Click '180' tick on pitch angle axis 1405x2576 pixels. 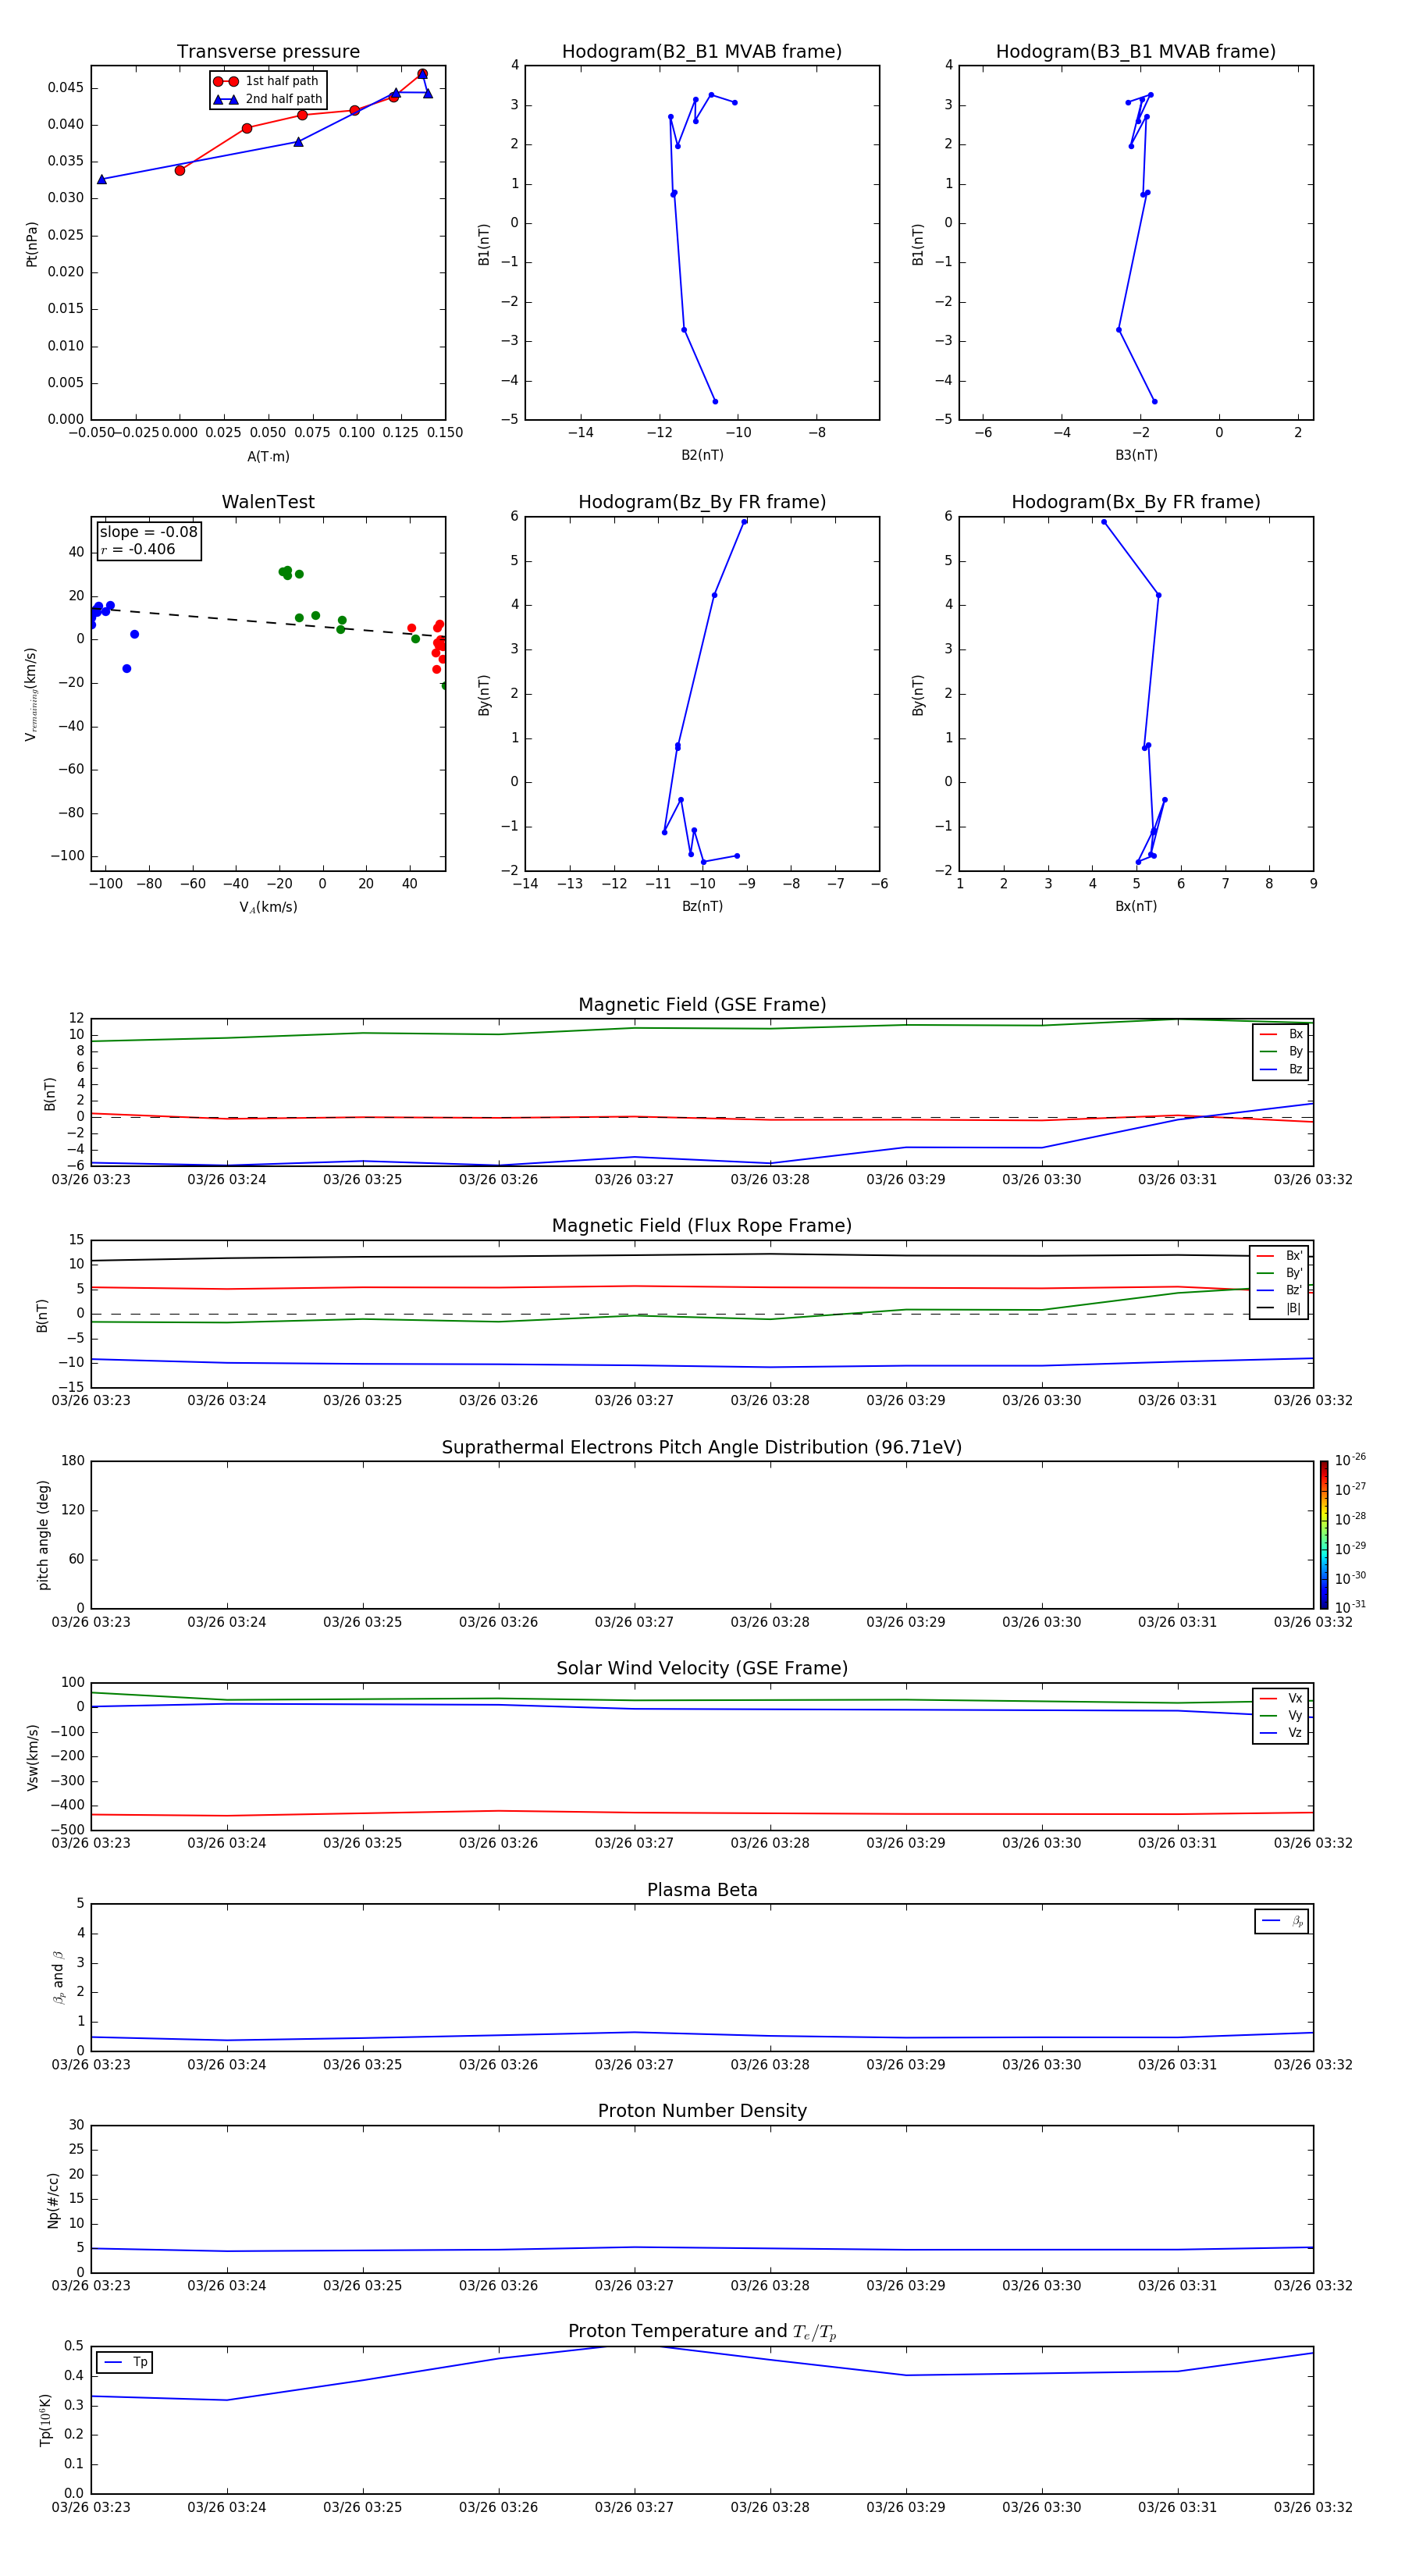coord(73,1461)
